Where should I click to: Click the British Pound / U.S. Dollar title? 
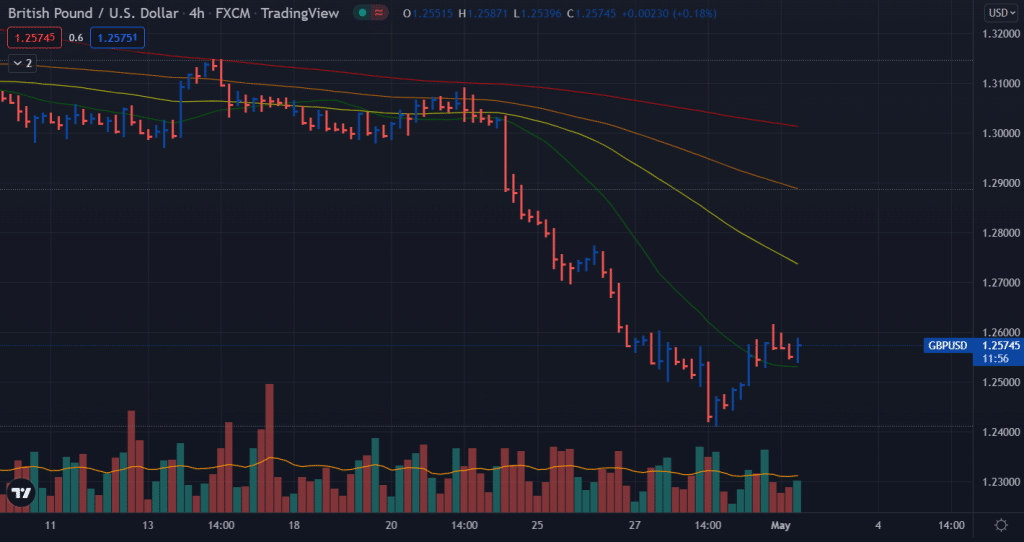click(x=93, y=13)
